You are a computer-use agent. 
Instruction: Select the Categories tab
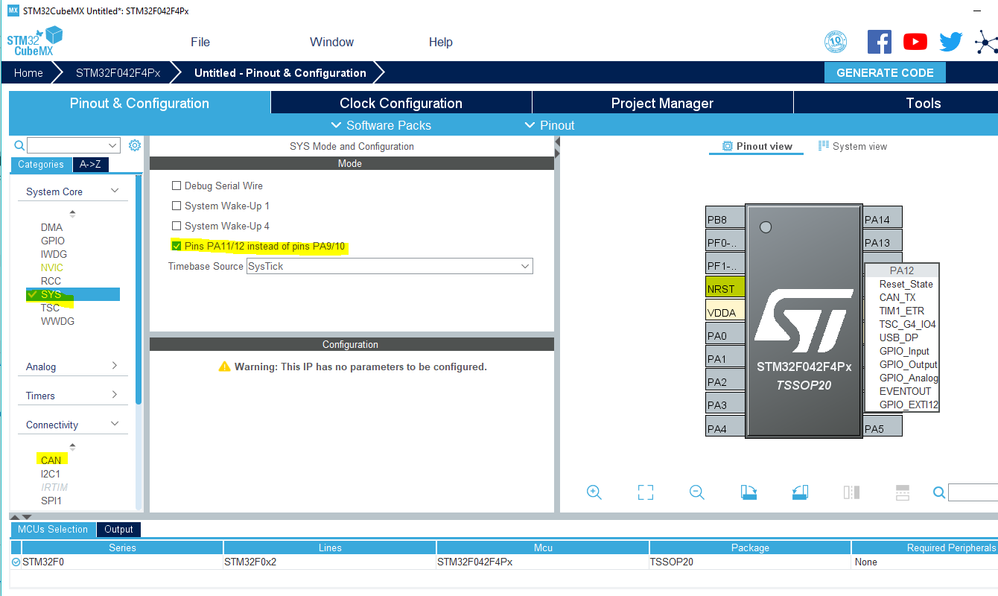pyautogui.click(x=41, y=164)
